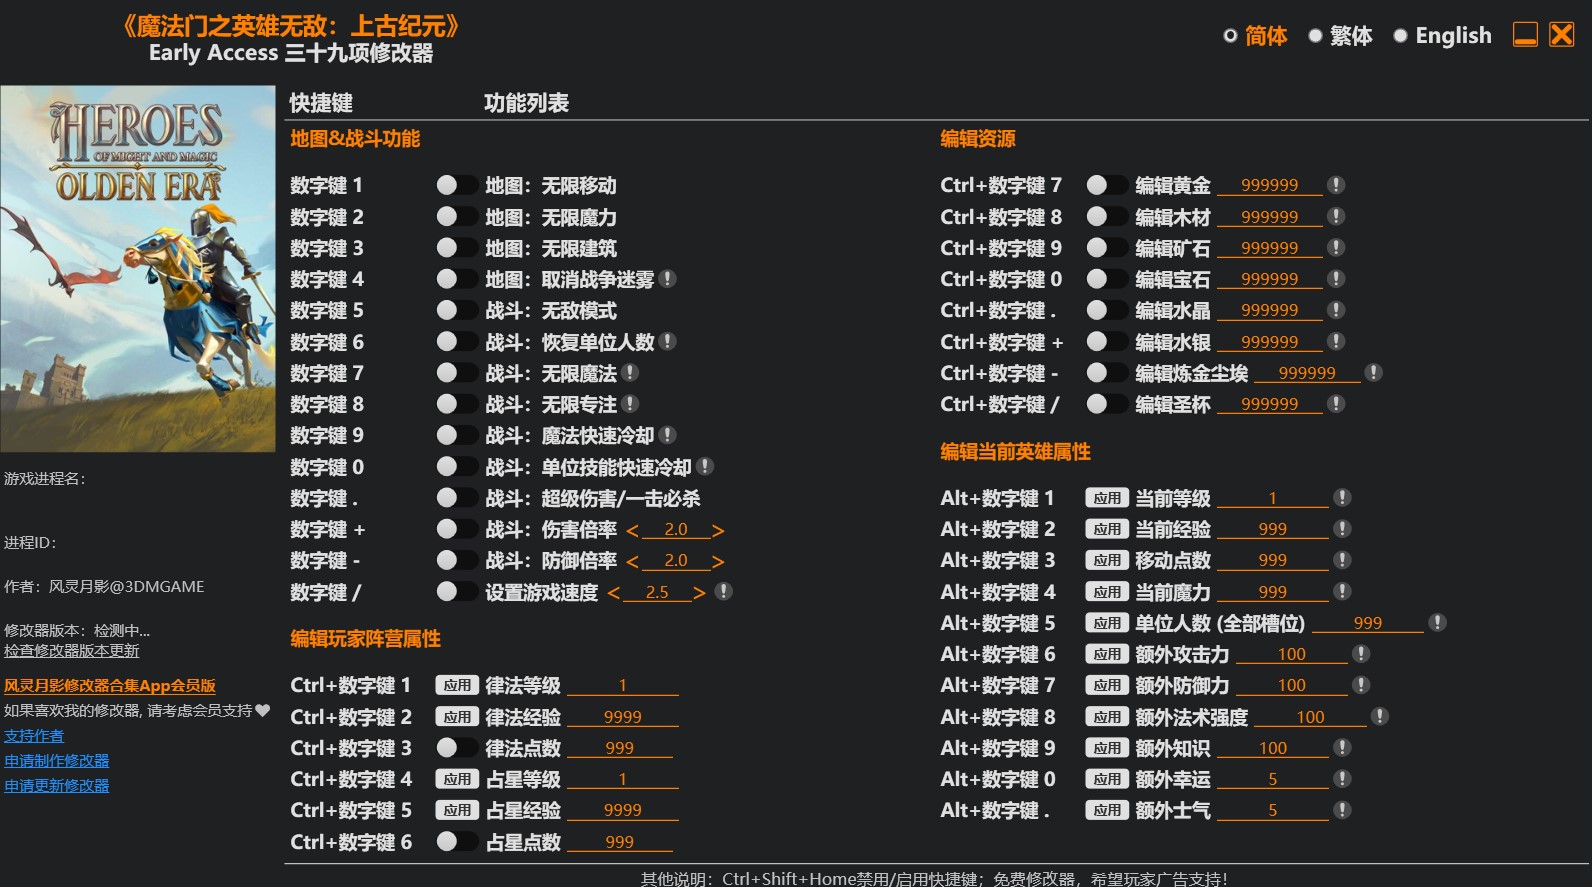Click the info icon next to 恢复单位人数
Viewport: 1592px width, 887px height.
(x=668, y=341)
